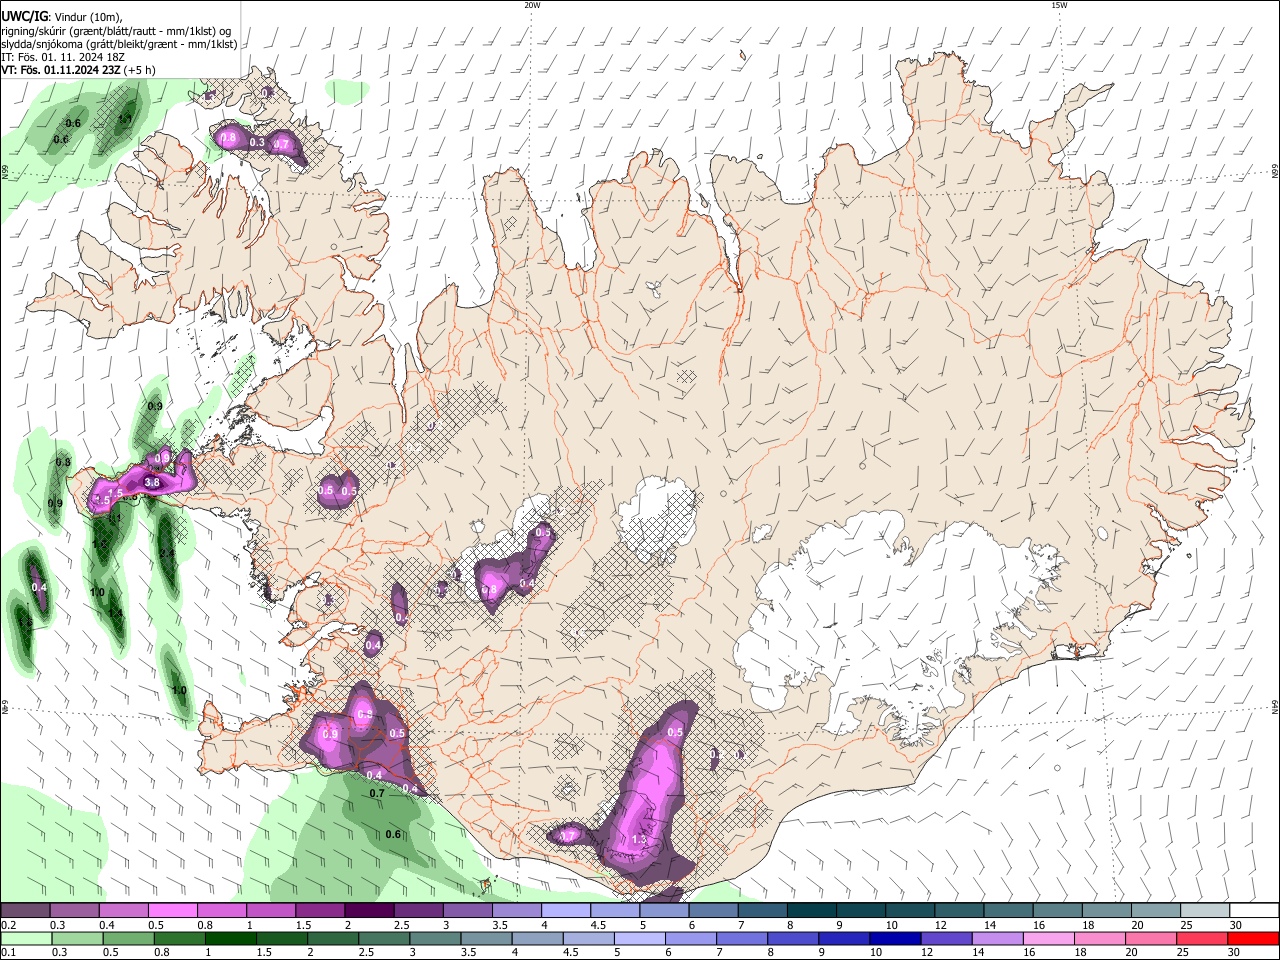1280x960 pixels.
Task: Click the 'rigning/skúrir' legend description line
Action: coord(116,30)
